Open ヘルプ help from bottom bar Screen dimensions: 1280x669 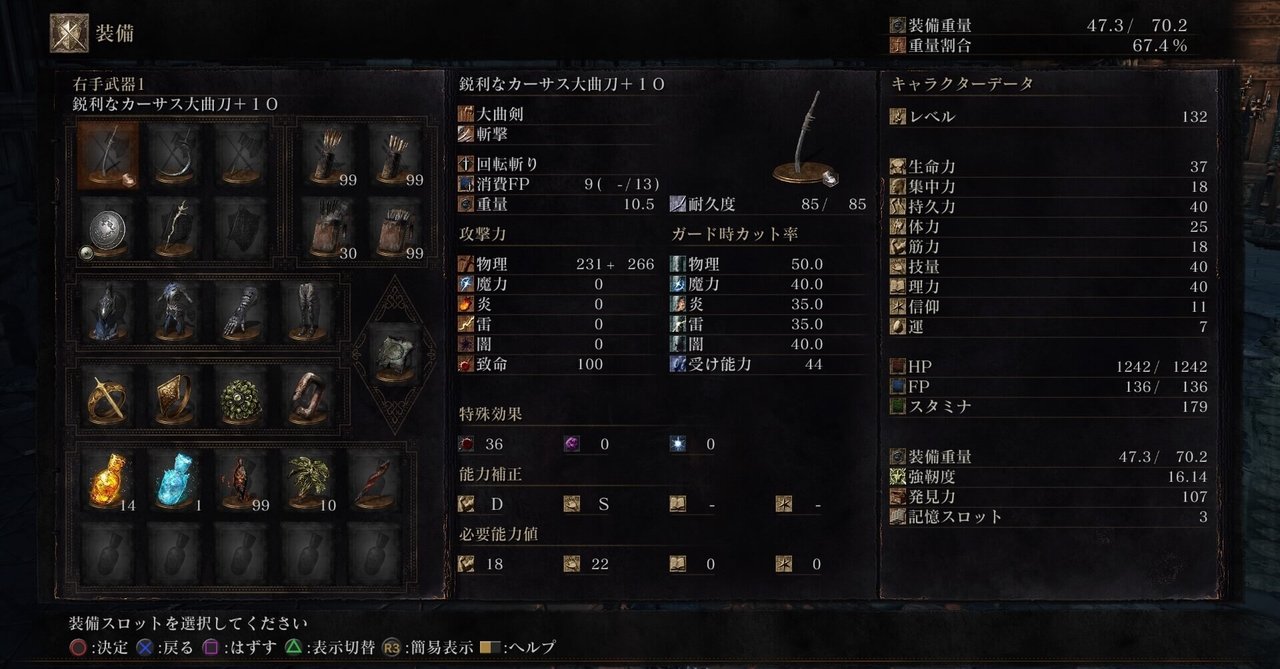point(517,647)
